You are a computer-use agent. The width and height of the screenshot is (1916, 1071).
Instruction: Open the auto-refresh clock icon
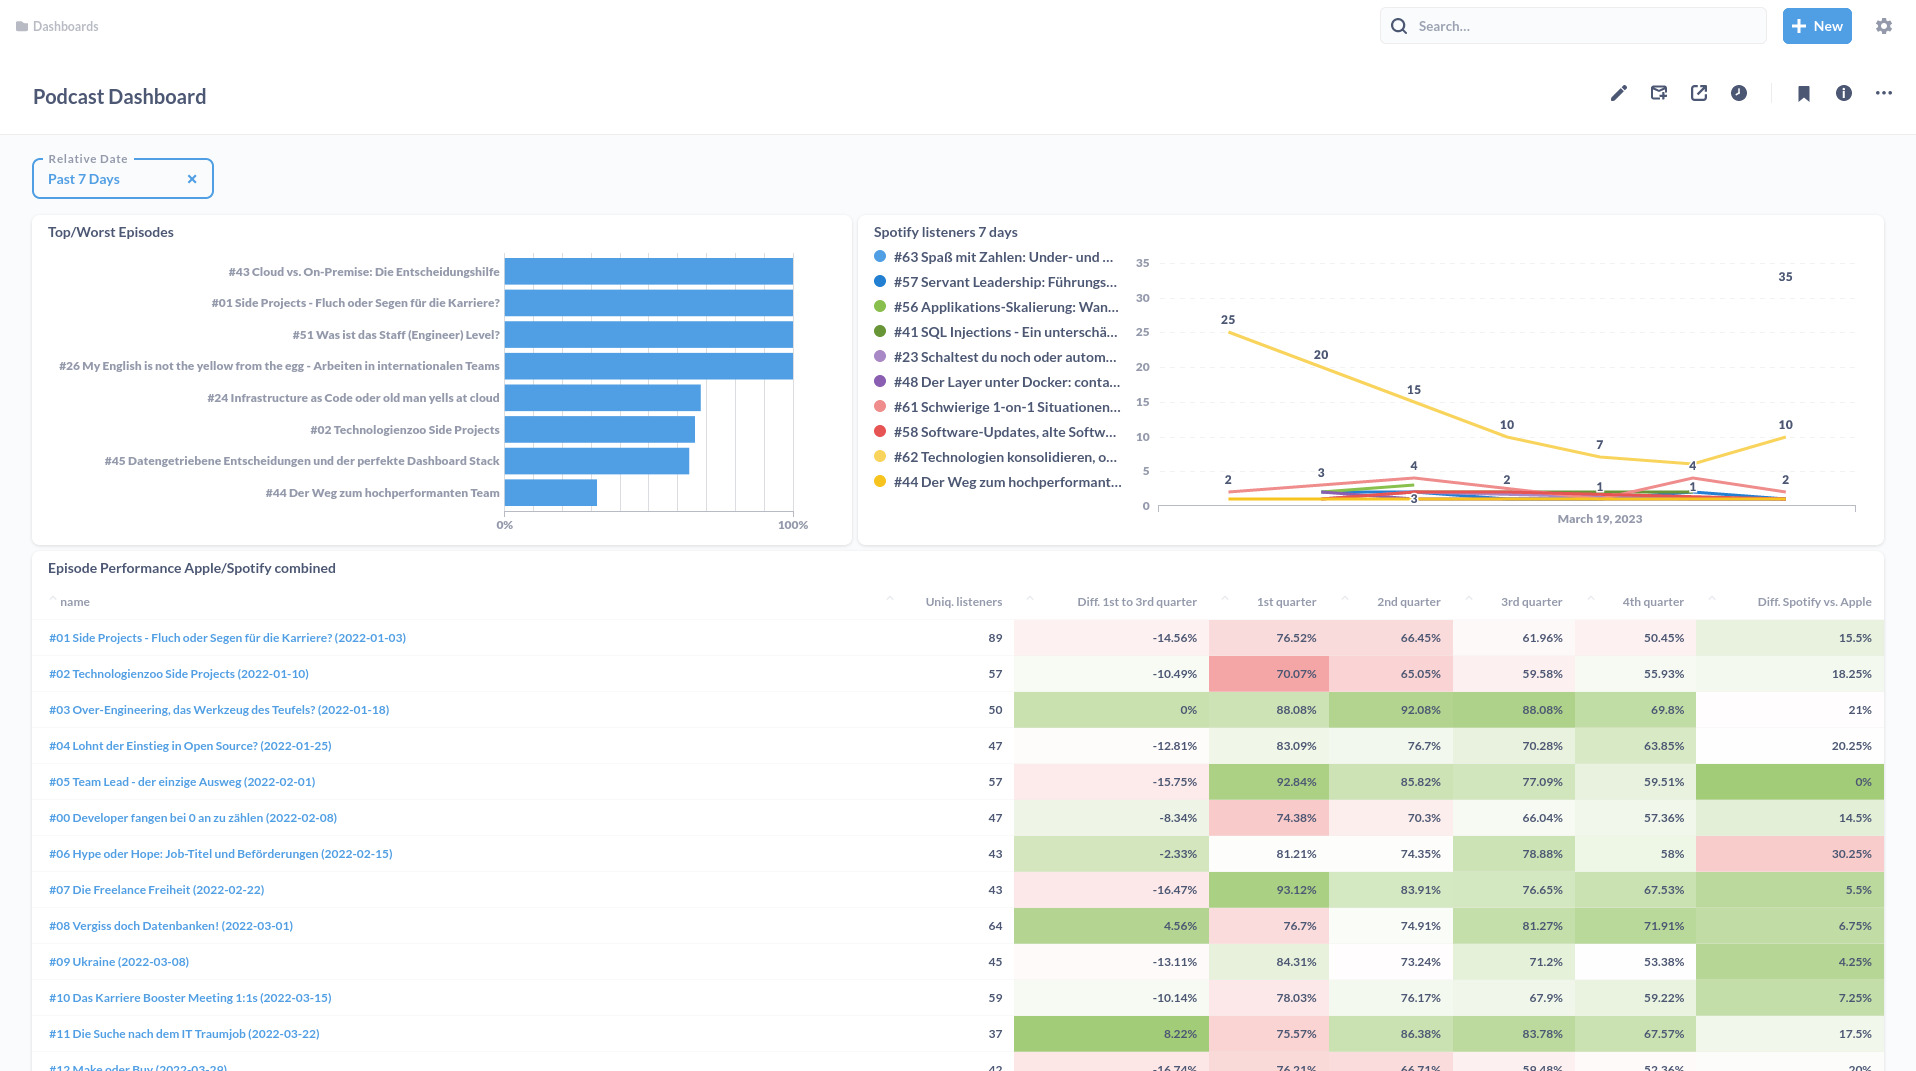(x=1739, y=93)
